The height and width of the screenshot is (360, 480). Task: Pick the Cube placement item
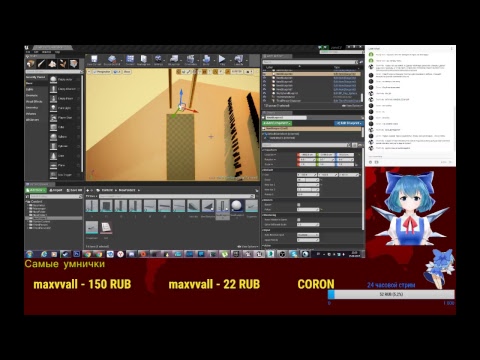click(x=65, y=127)
